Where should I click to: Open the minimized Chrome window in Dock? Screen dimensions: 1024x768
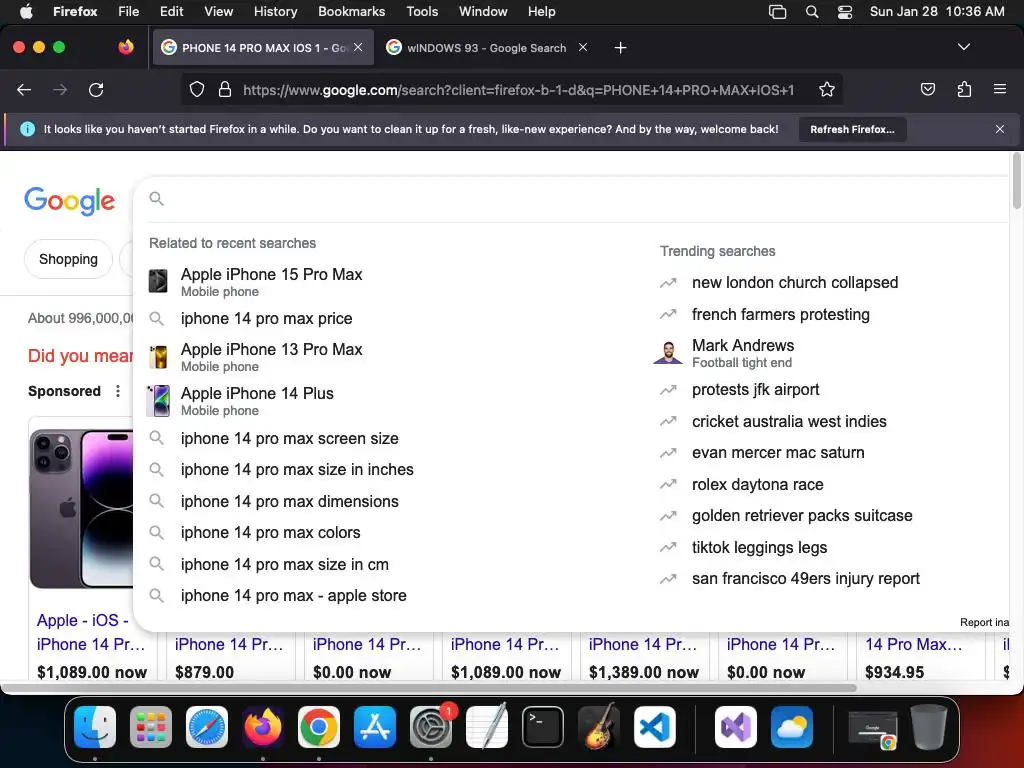pos(872,729)
